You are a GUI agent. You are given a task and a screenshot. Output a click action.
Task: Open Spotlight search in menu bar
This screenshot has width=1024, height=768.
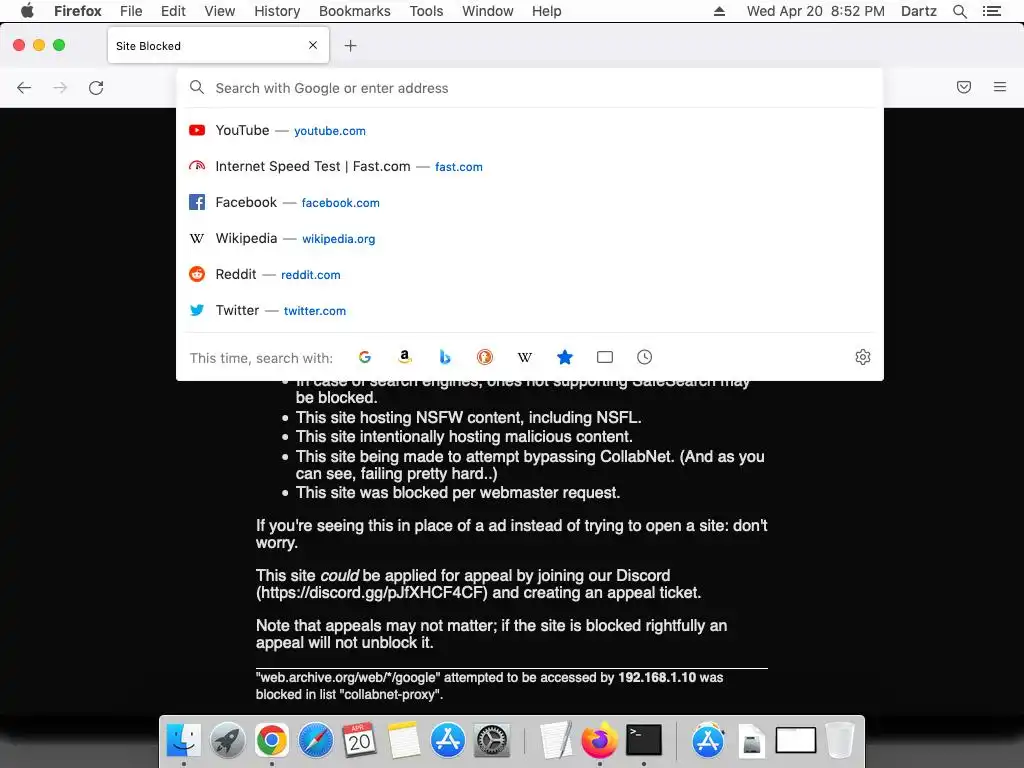point(960,11)
